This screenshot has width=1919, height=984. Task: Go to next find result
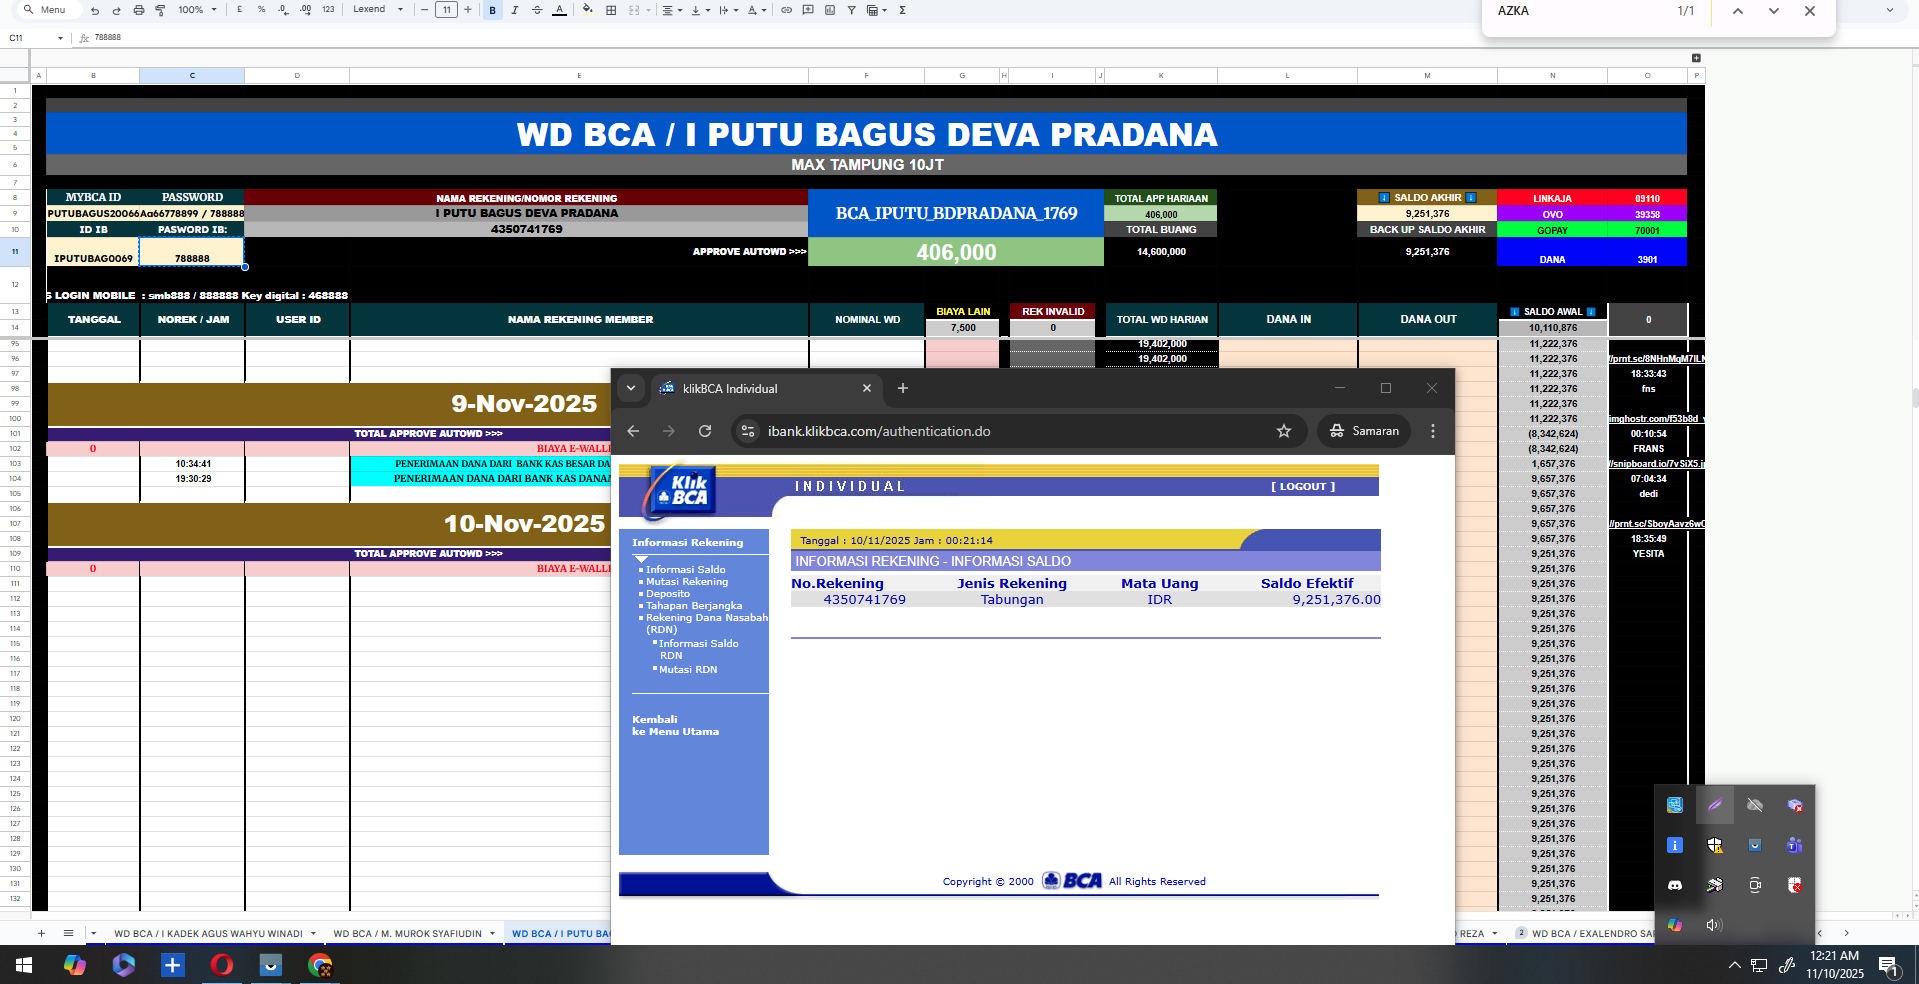click(1774, 11)
